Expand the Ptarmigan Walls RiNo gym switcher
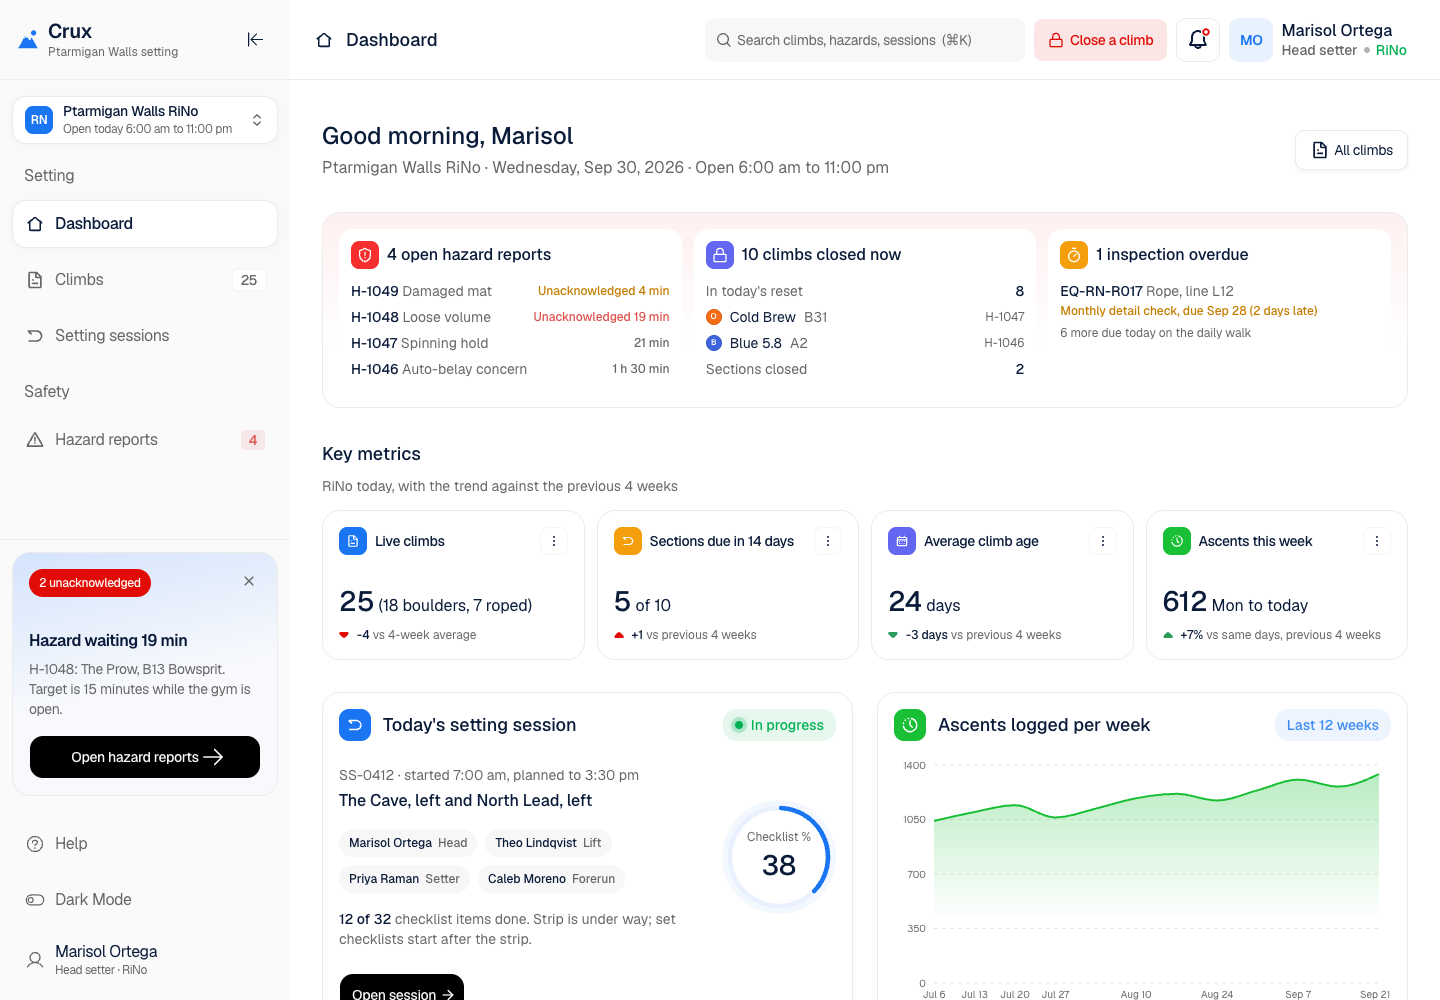This screenshot has height=1000, width=1440. point(145,120)
